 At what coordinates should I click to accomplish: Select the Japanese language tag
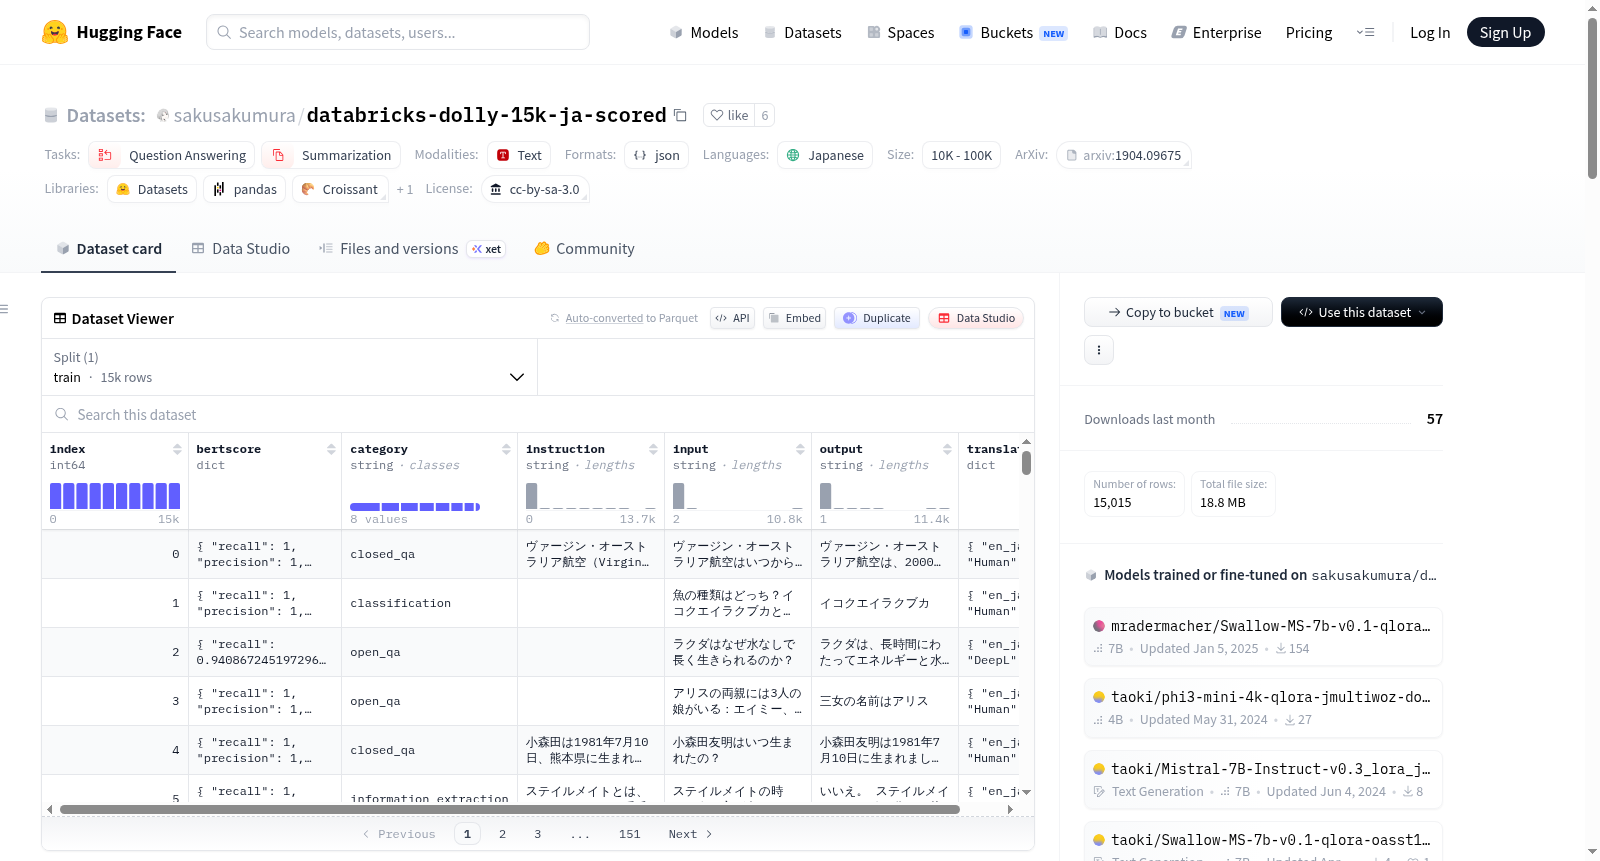[825, 155]
